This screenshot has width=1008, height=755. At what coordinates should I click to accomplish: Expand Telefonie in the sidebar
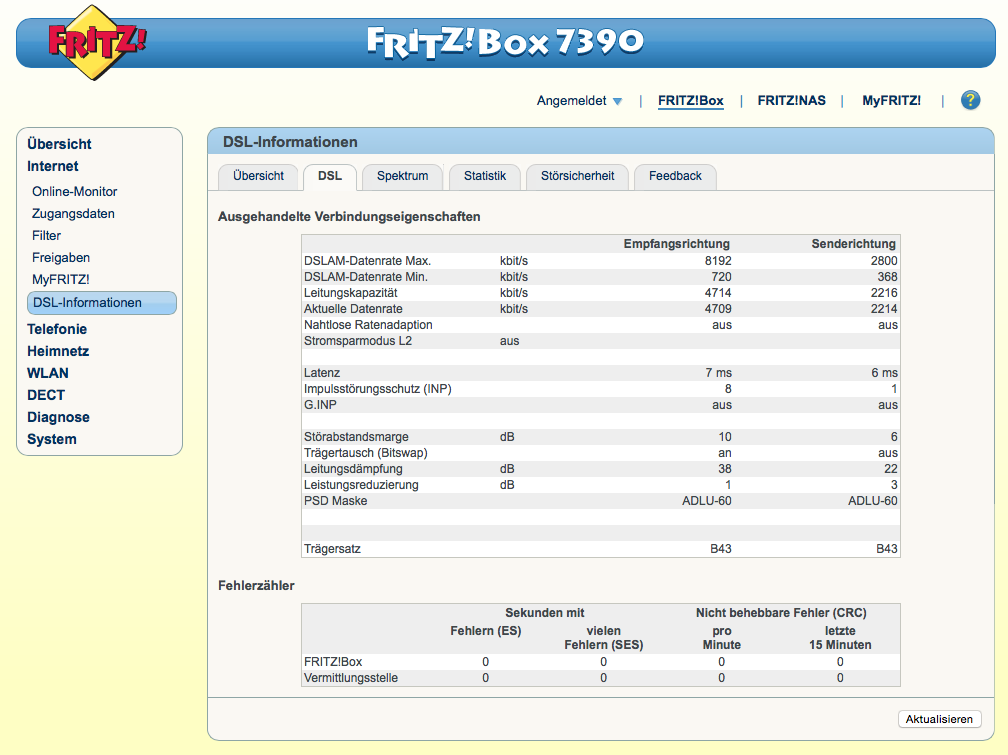point(57,329)
